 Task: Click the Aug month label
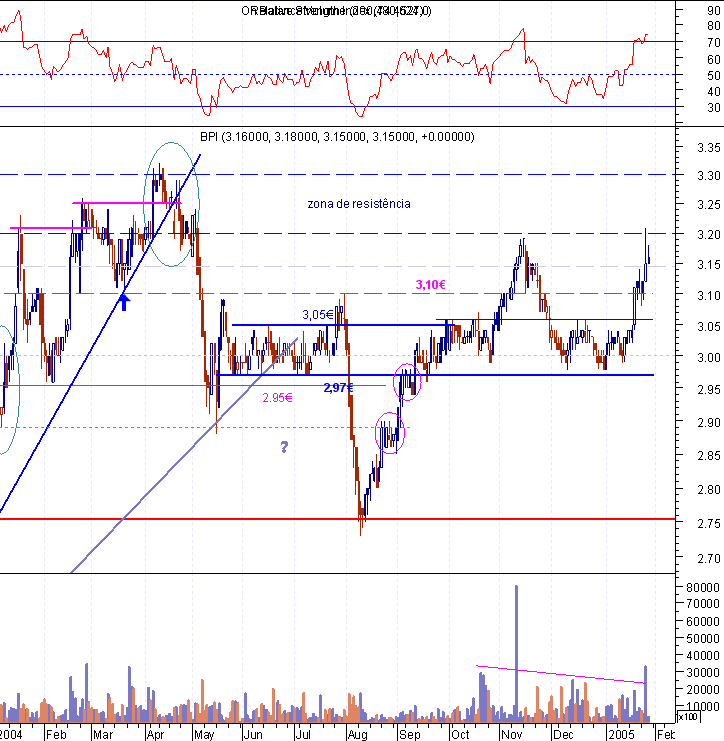(x=357, y=734)
